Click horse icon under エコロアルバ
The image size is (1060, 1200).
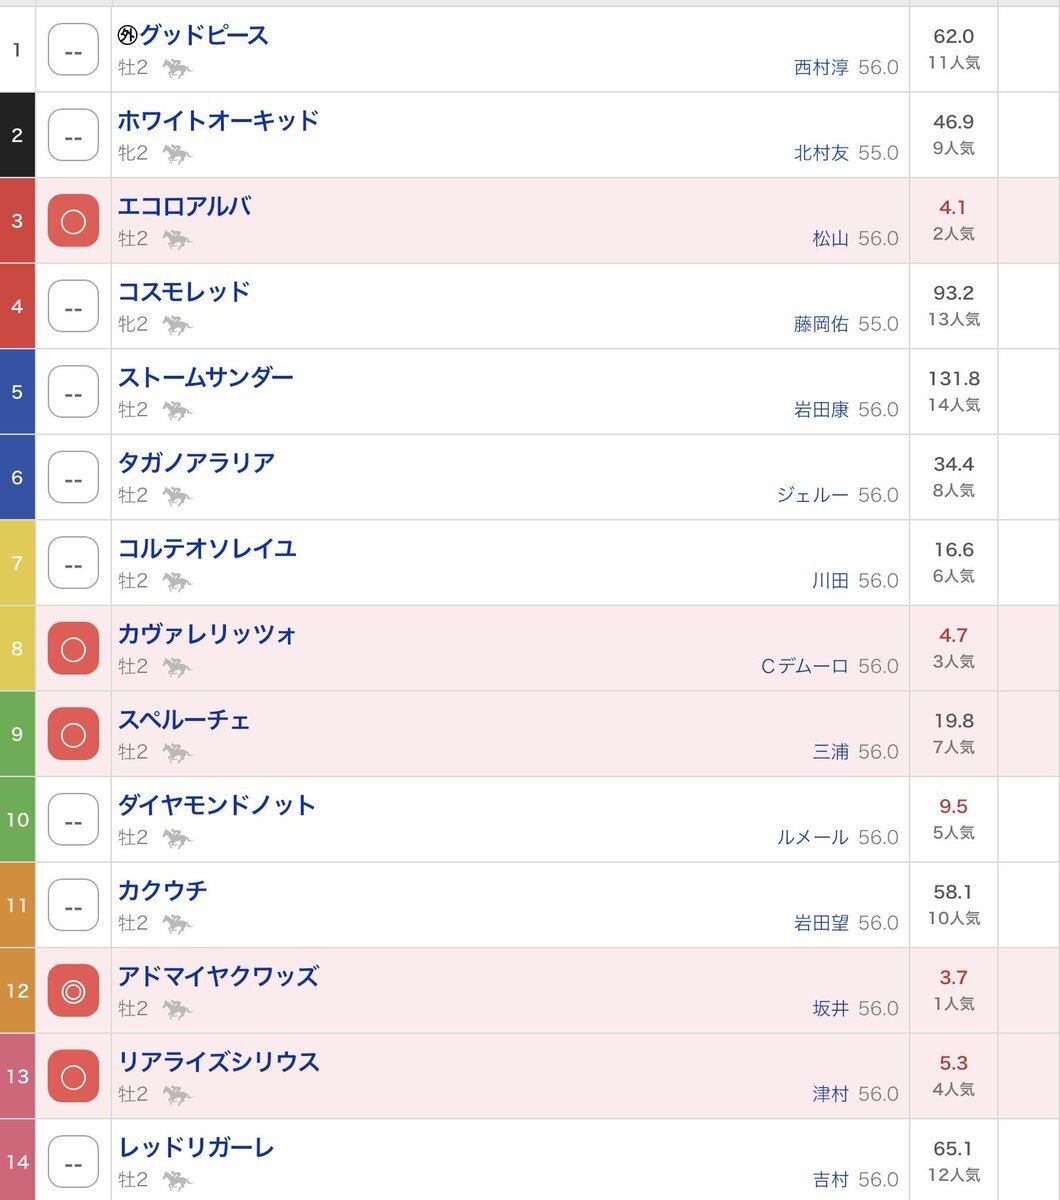pos(177,239)
